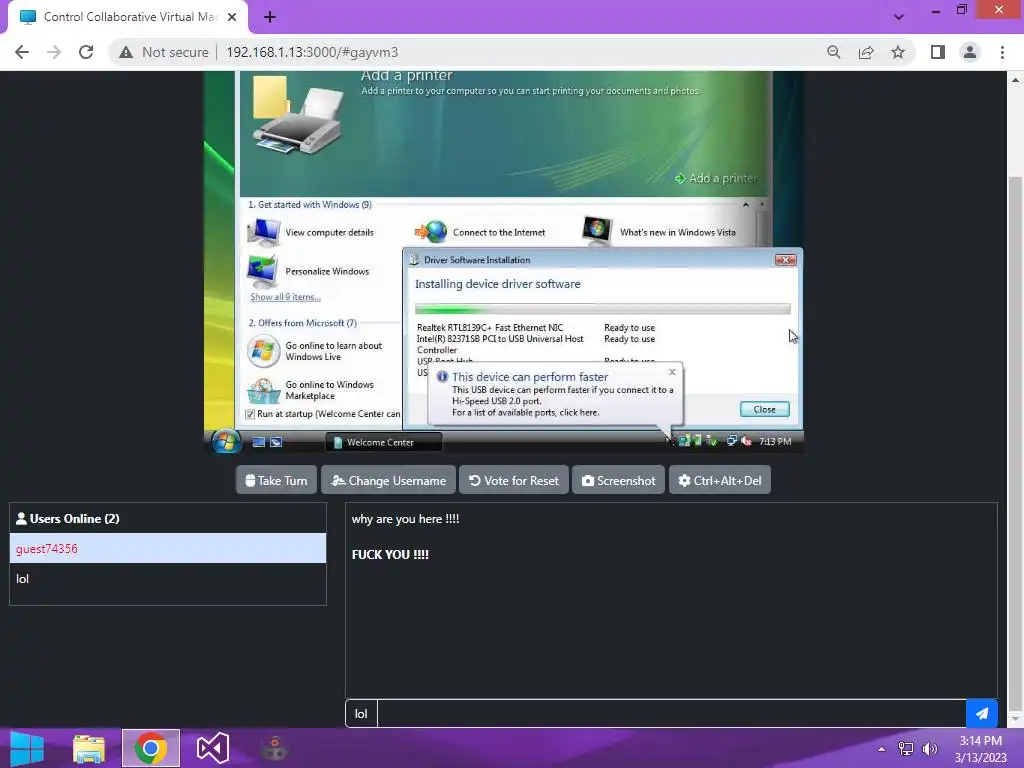Click the VM volume muted tray icon
Image resolution: width=1024 pixels, height=768 pixels.
(x=746, y=441)
